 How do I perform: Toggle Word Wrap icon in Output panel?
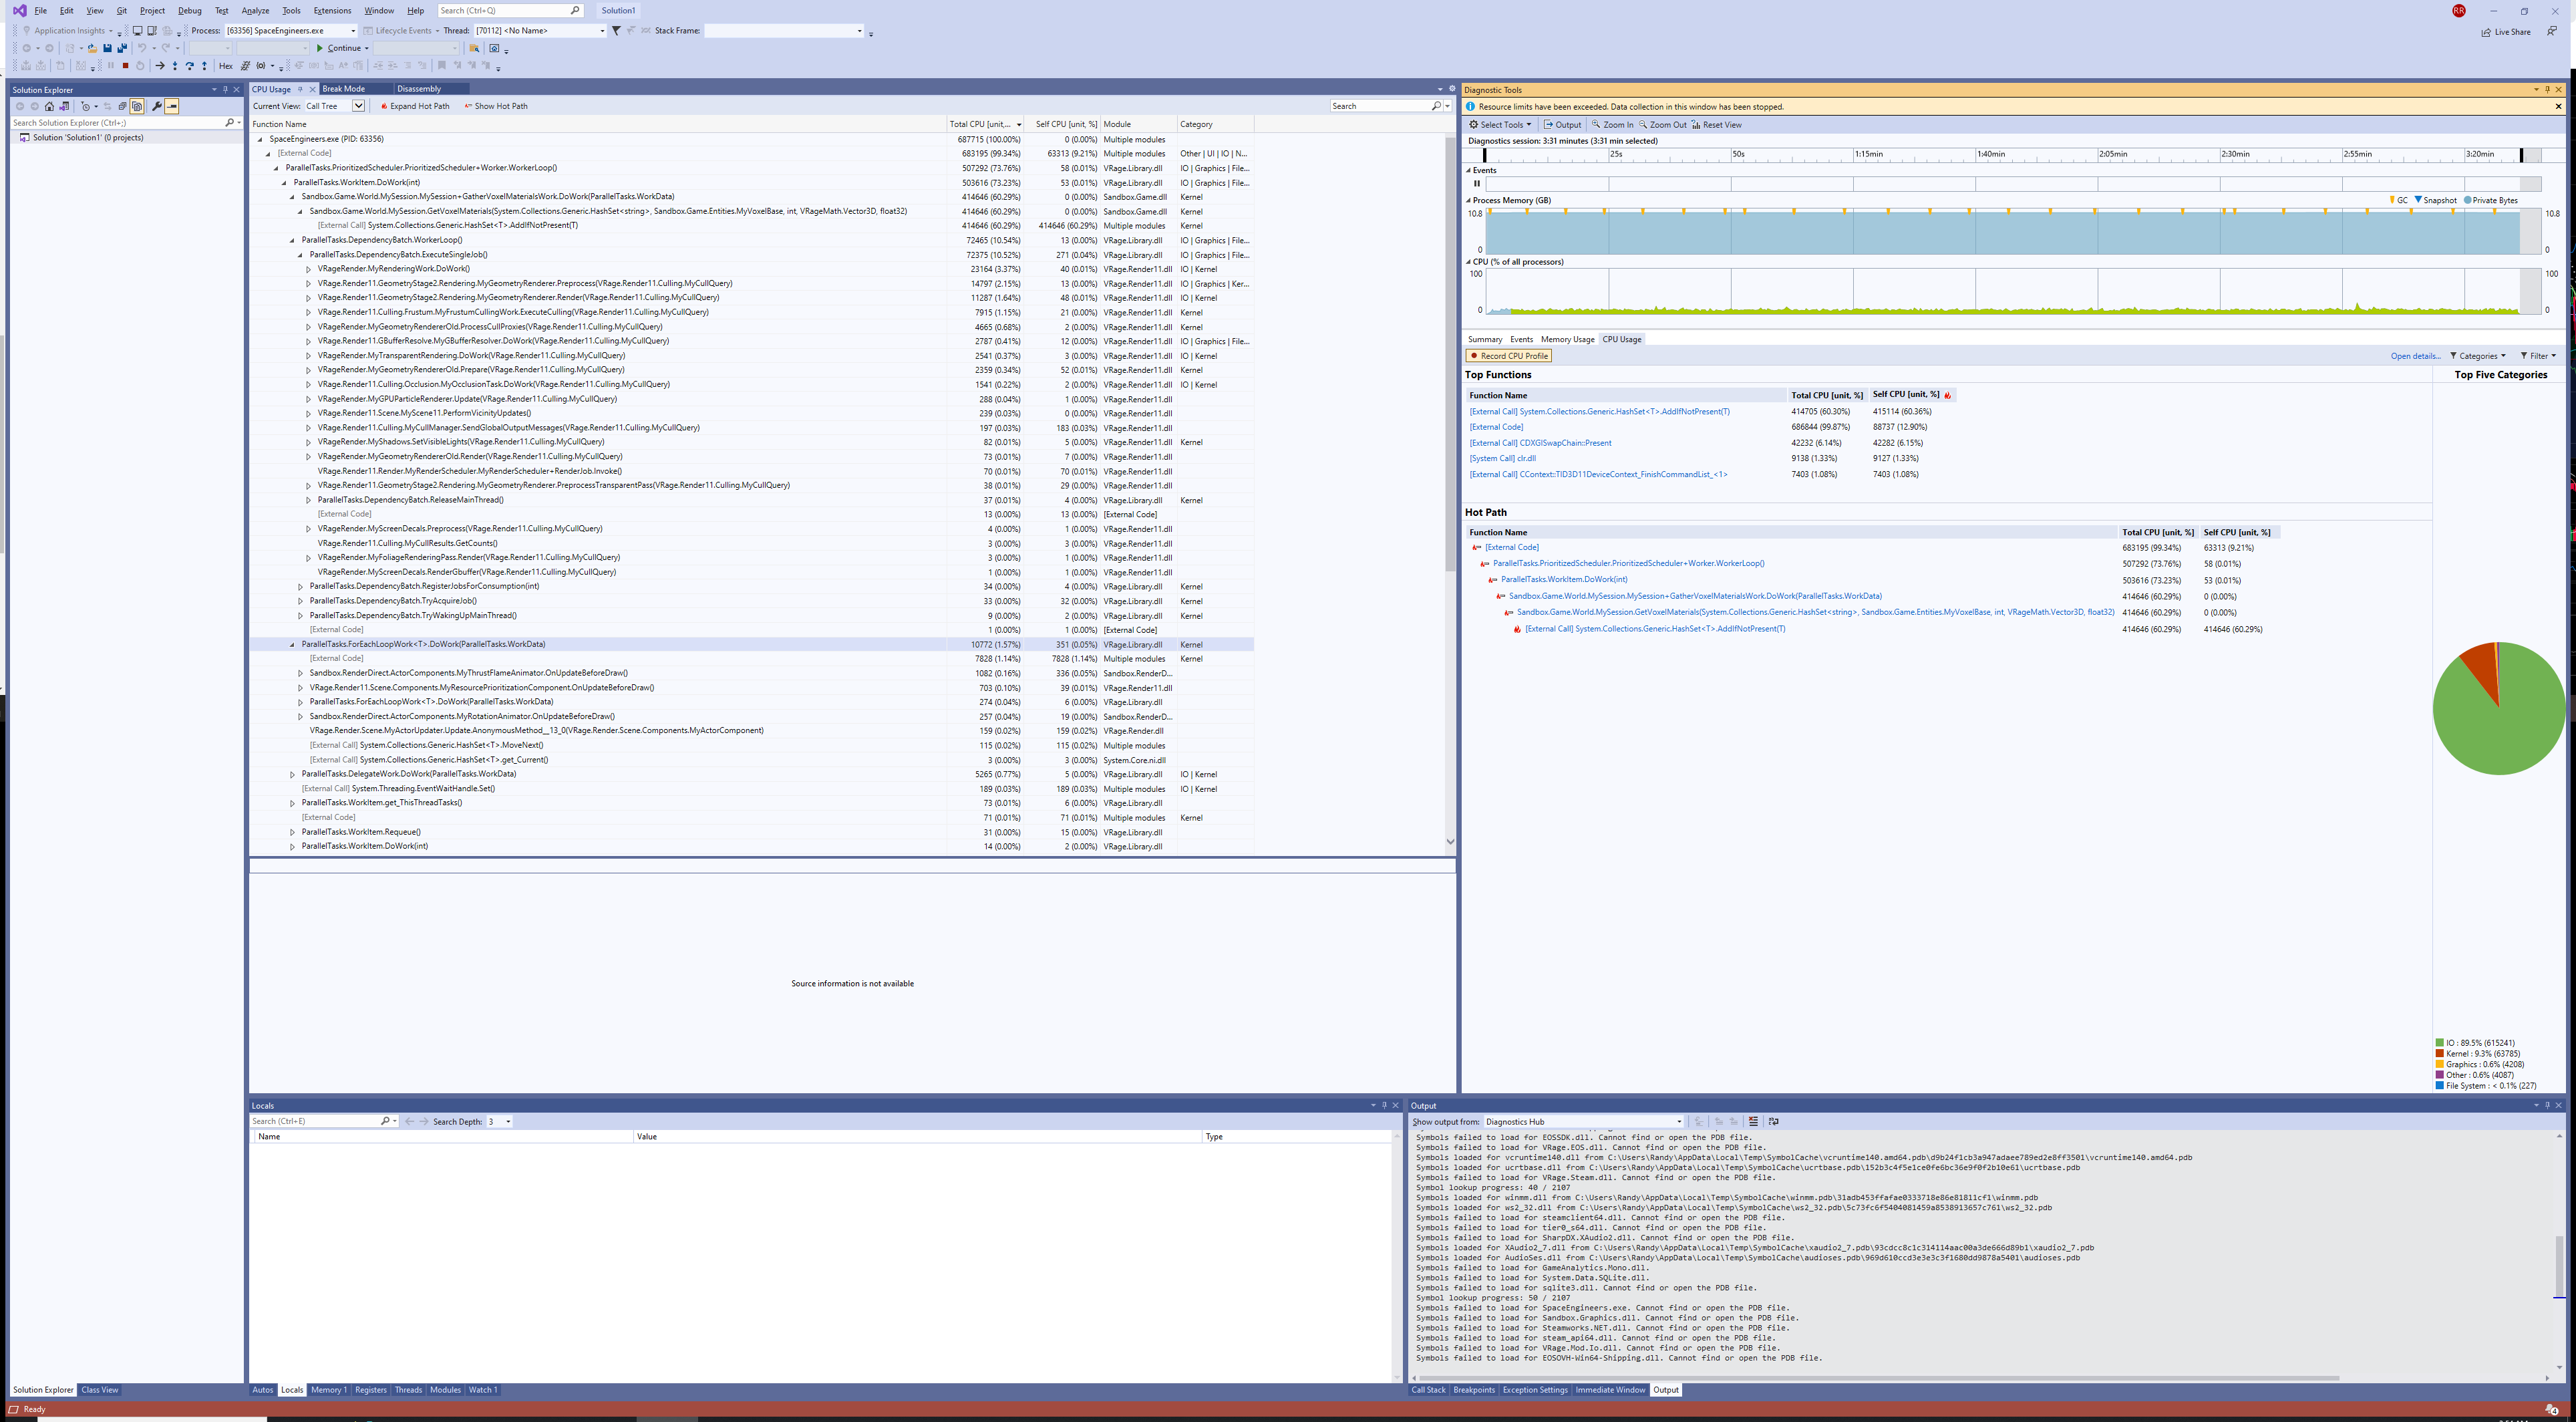pyautogui.click(x=1773, y=1121)
